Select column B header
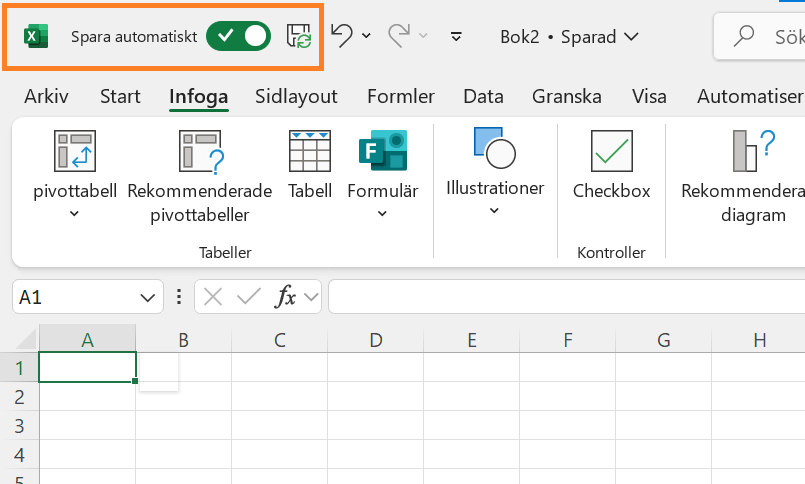 [183, 339]
